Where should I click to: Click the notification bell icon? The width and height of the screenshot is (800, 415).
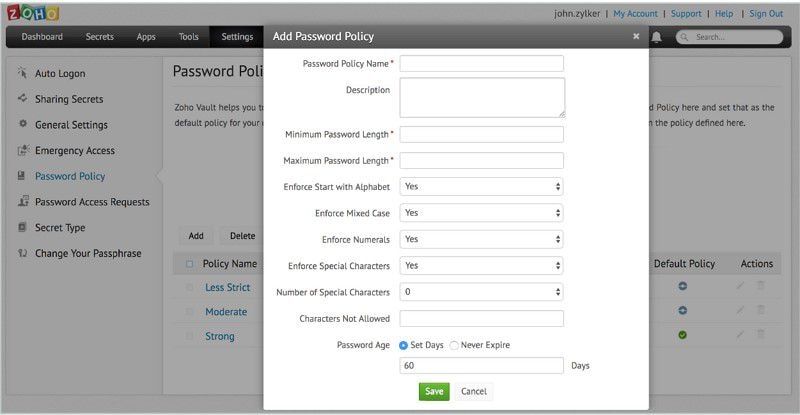point(657,37)
